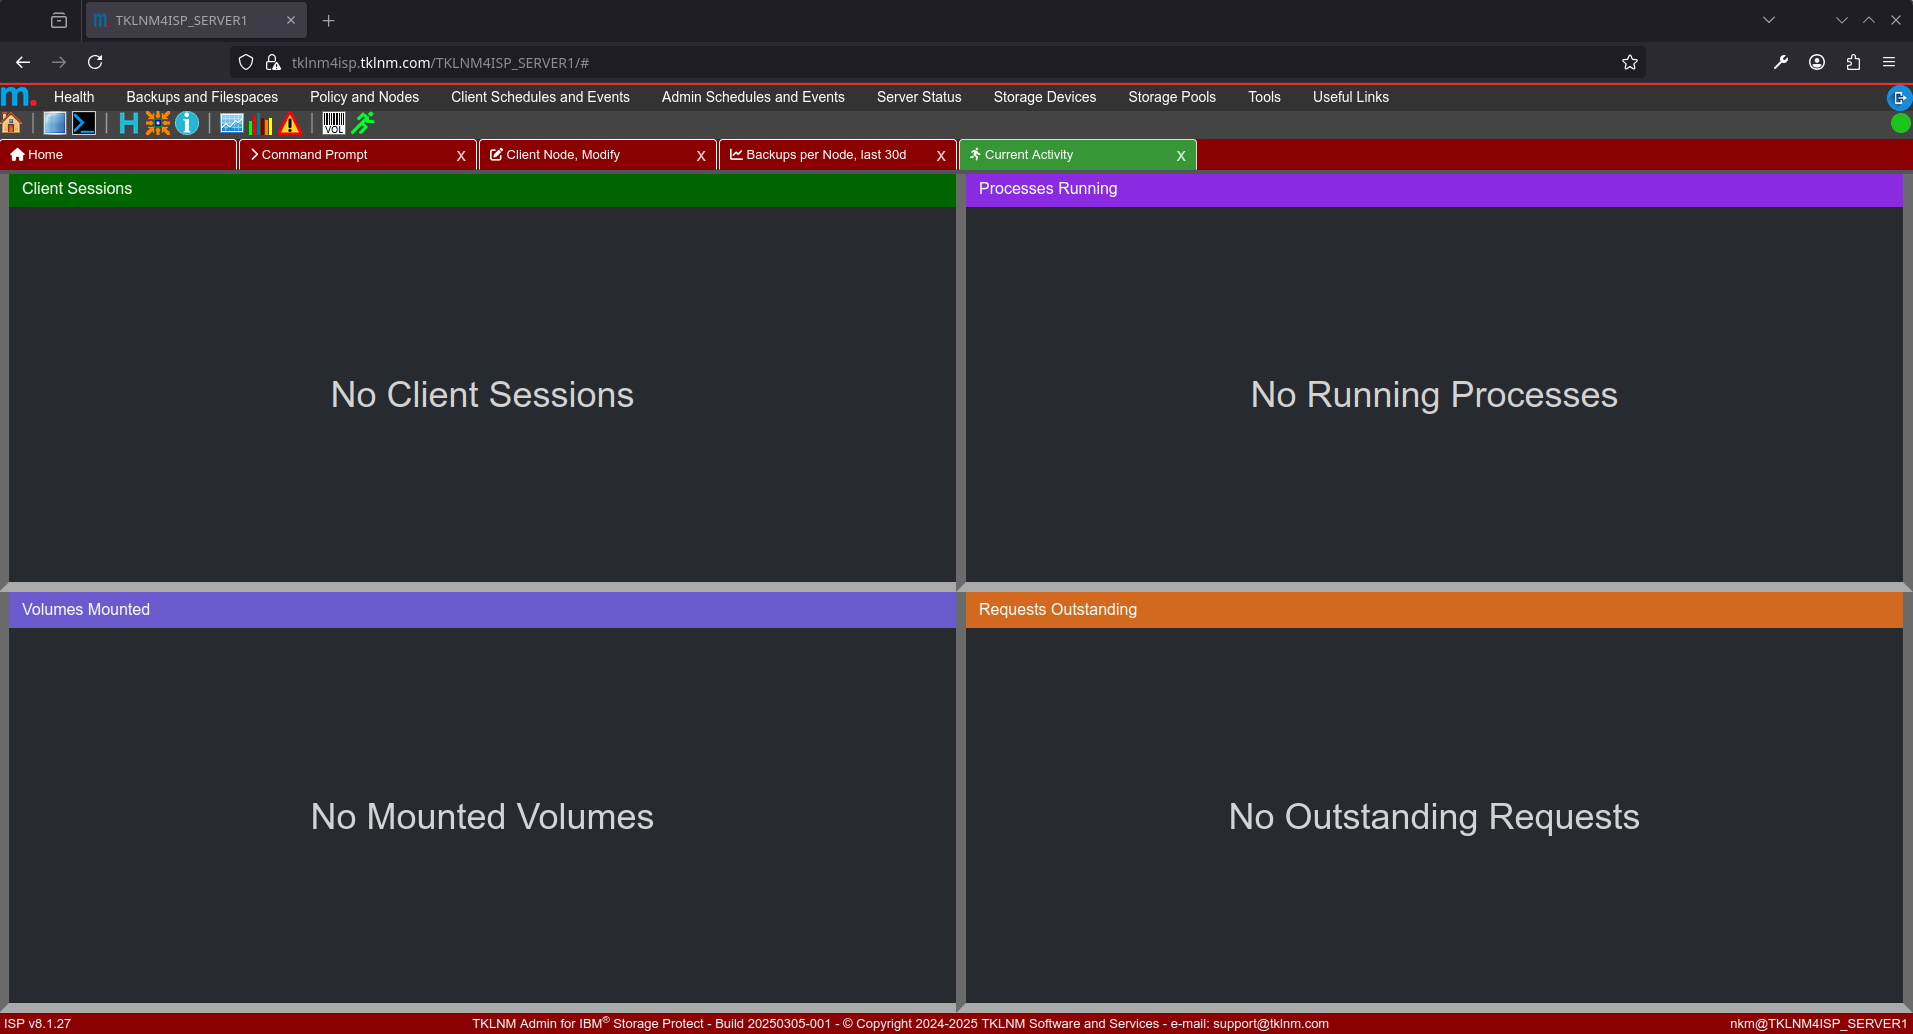Open the Firefox list all tabs dropdown
This screenshot has width=1913, height=1034.
(1768, 20)
